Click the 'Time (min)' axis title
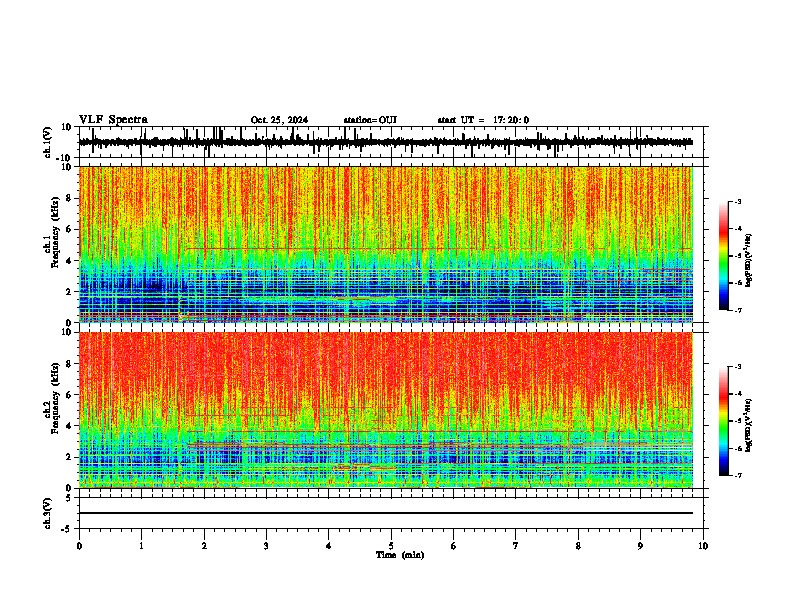The image size is (792, 612). (400, 555)
